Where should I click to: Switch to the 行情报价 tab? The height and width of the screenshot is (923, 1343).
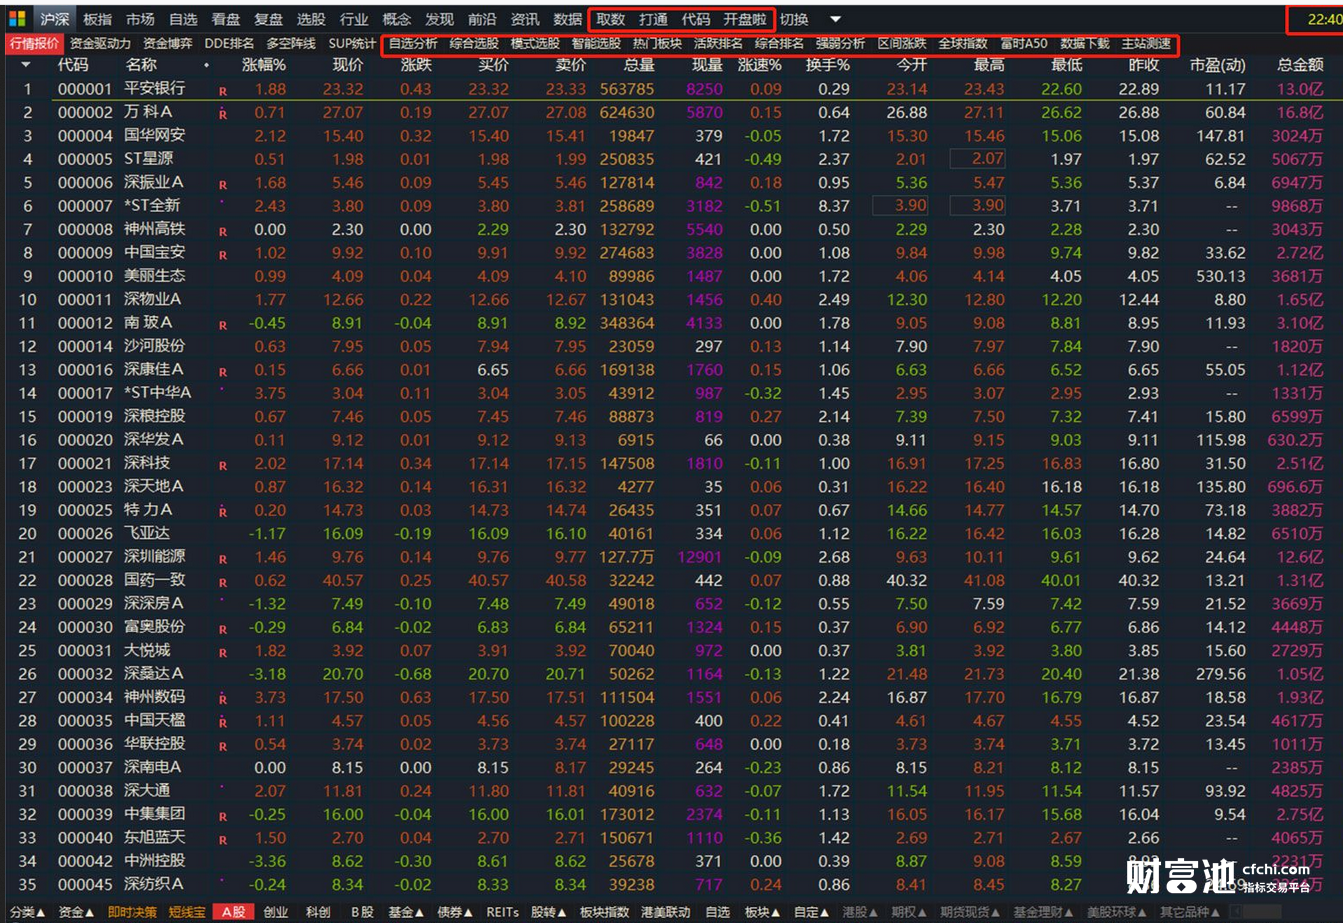34,44
